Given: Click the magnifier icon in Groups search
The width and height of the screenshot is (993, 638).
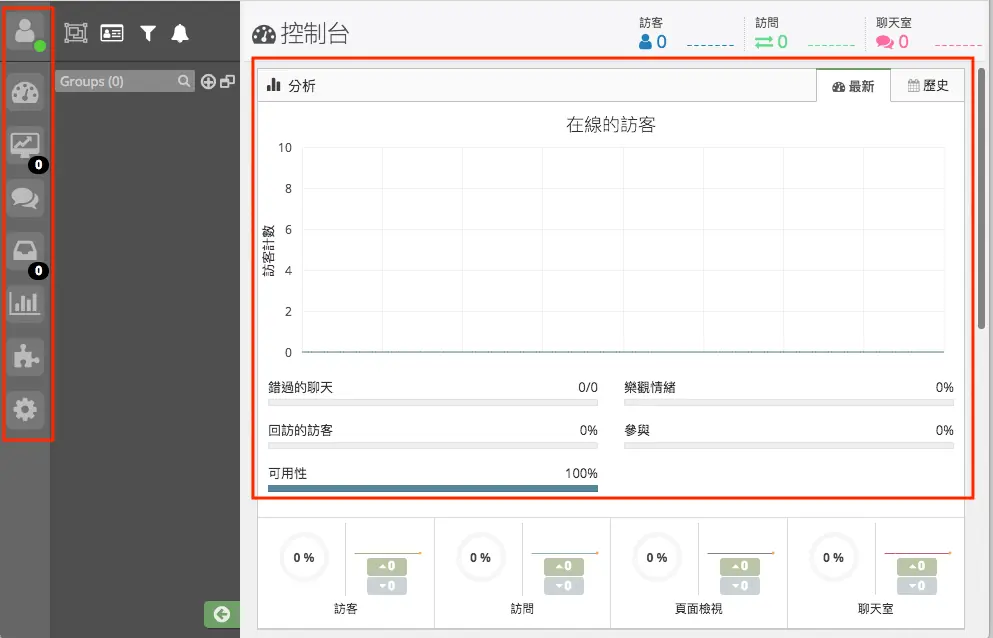Looking at the screenshot, I should [184, 81].
